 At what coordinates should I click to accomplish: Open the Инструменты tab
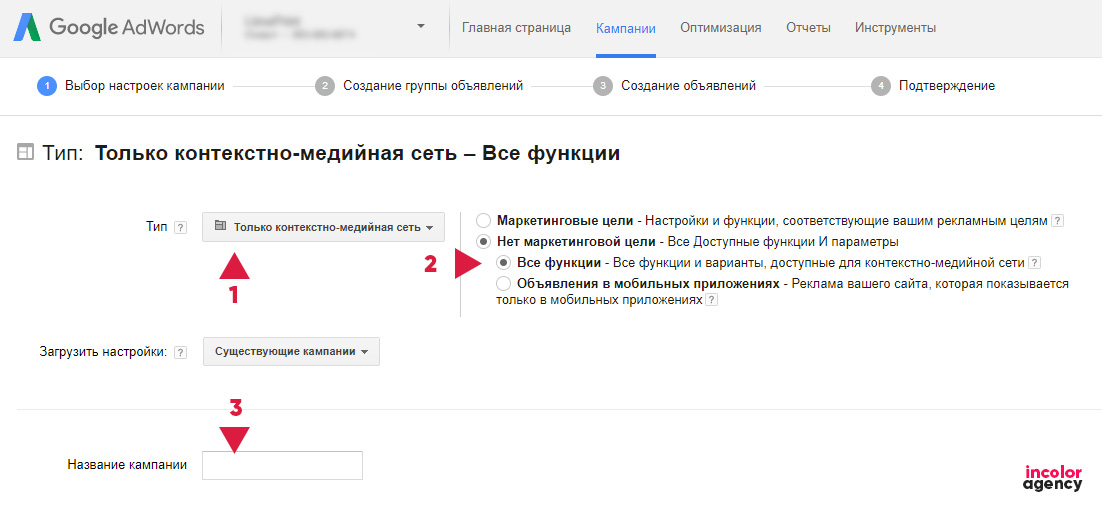pyautogui.click(x=895, y=28)
